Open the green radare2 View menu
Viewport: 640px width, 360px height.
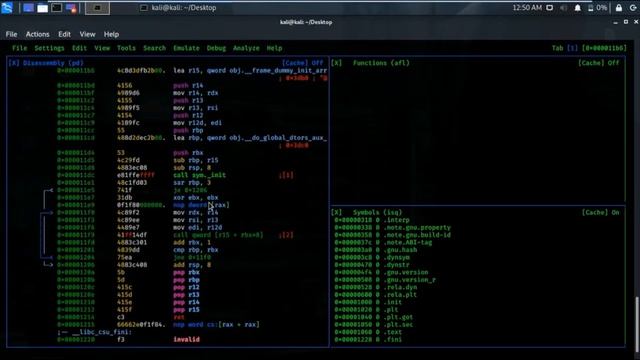click(x=102, y=48)
